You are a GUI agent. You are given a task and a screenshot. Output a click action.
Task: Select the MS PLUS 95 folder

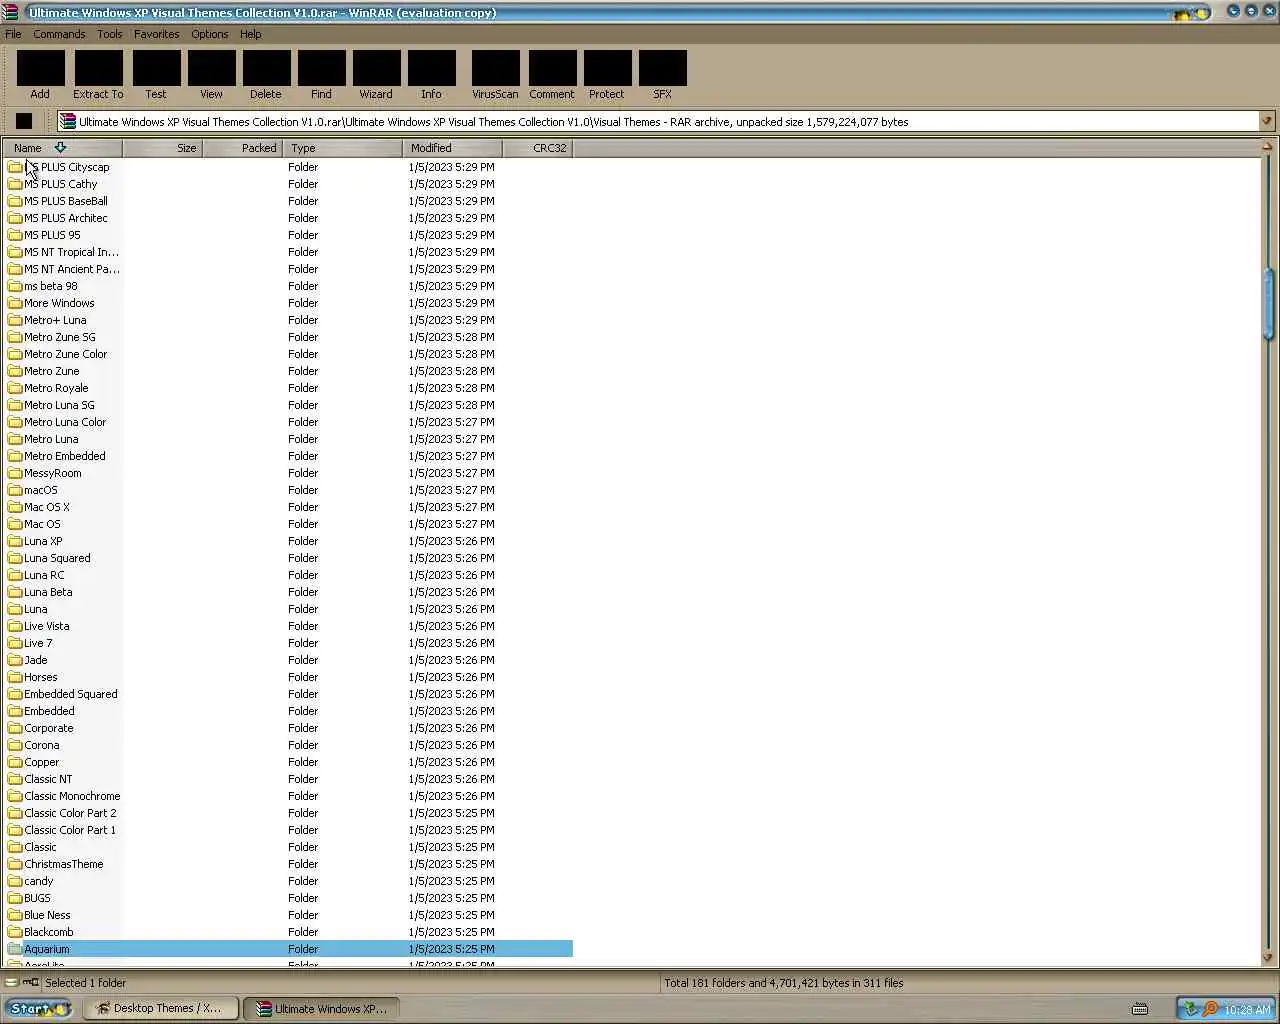pyautogui.click(x=52, y=235)
